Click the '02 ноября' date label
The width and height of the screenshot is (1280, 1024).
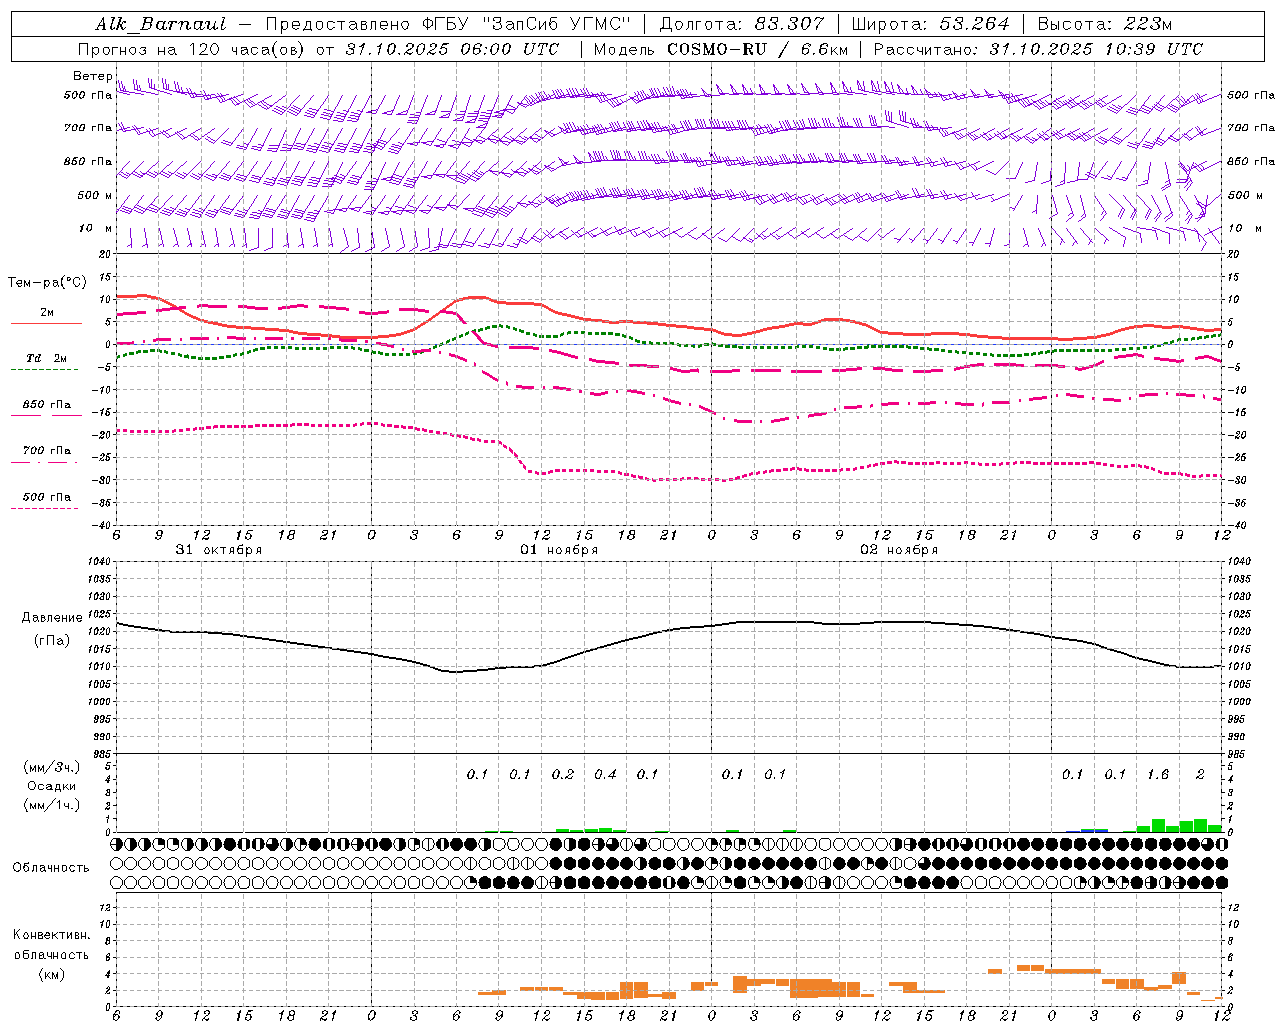pos(899,550)
